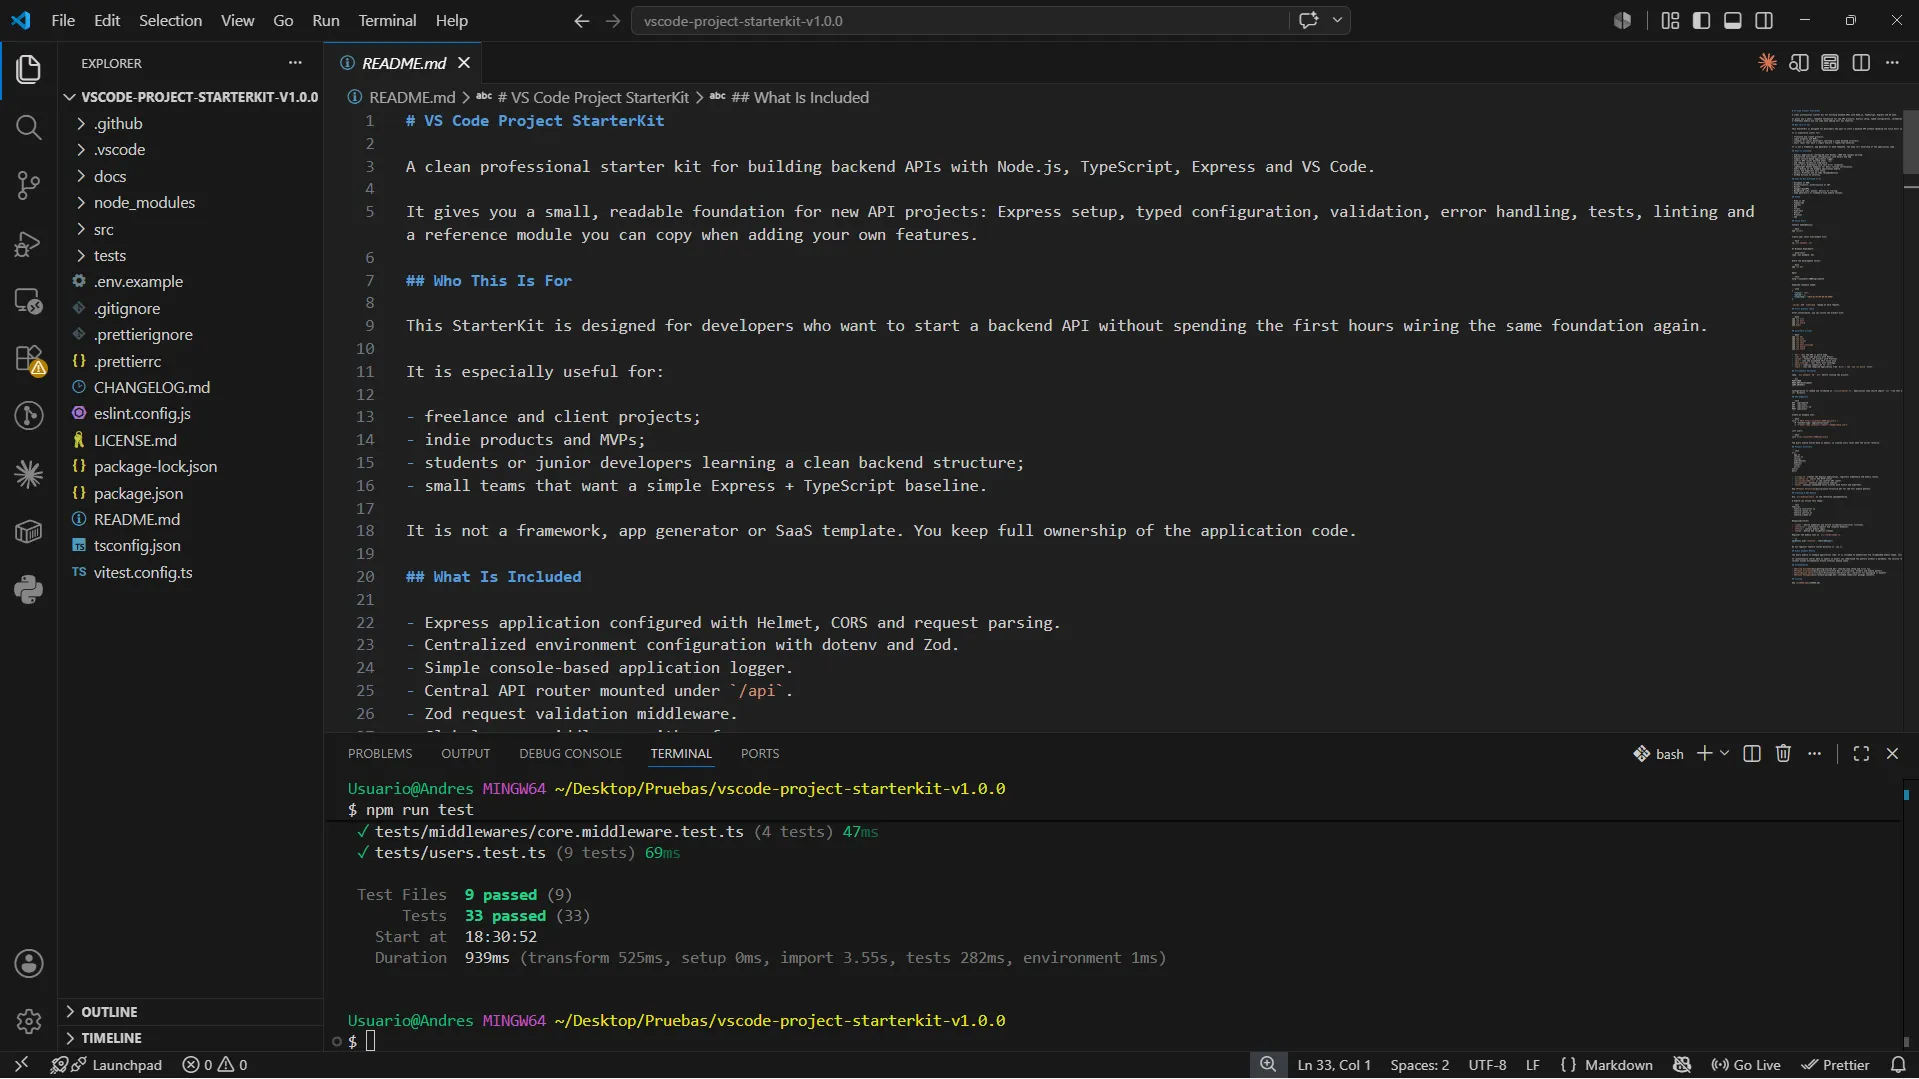
Task: Expand the OUTLINE section
Action: click(x=190, y=1012)
